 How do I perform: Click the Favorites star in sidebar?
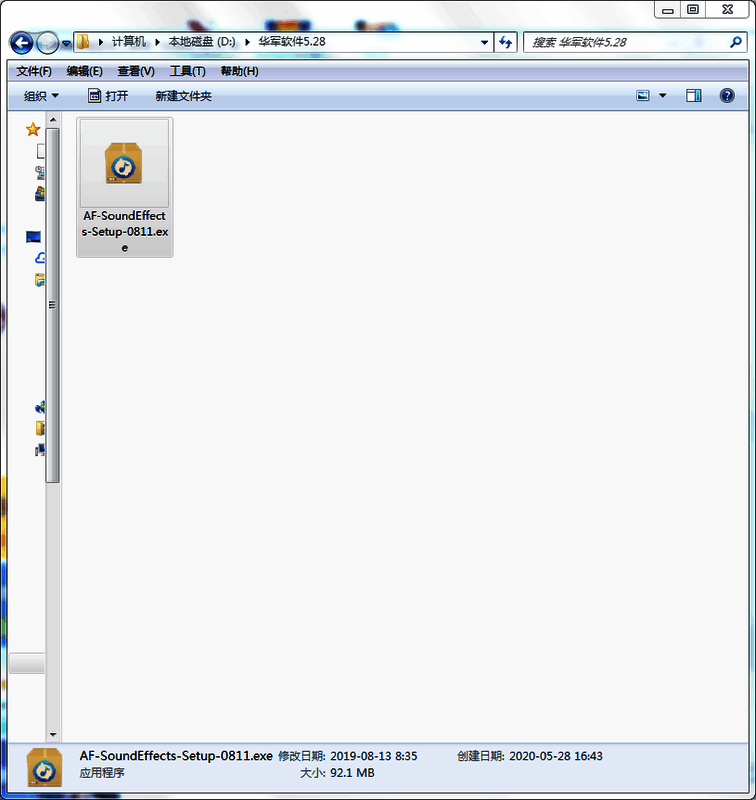33,129
